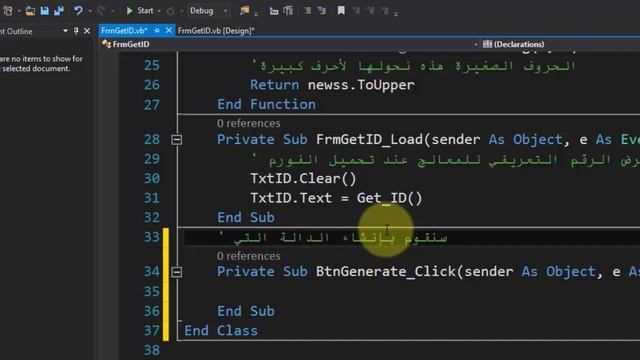Click line number 26
Screen dimensions: 640x360
pyautogui.click(x=152, y=84)
